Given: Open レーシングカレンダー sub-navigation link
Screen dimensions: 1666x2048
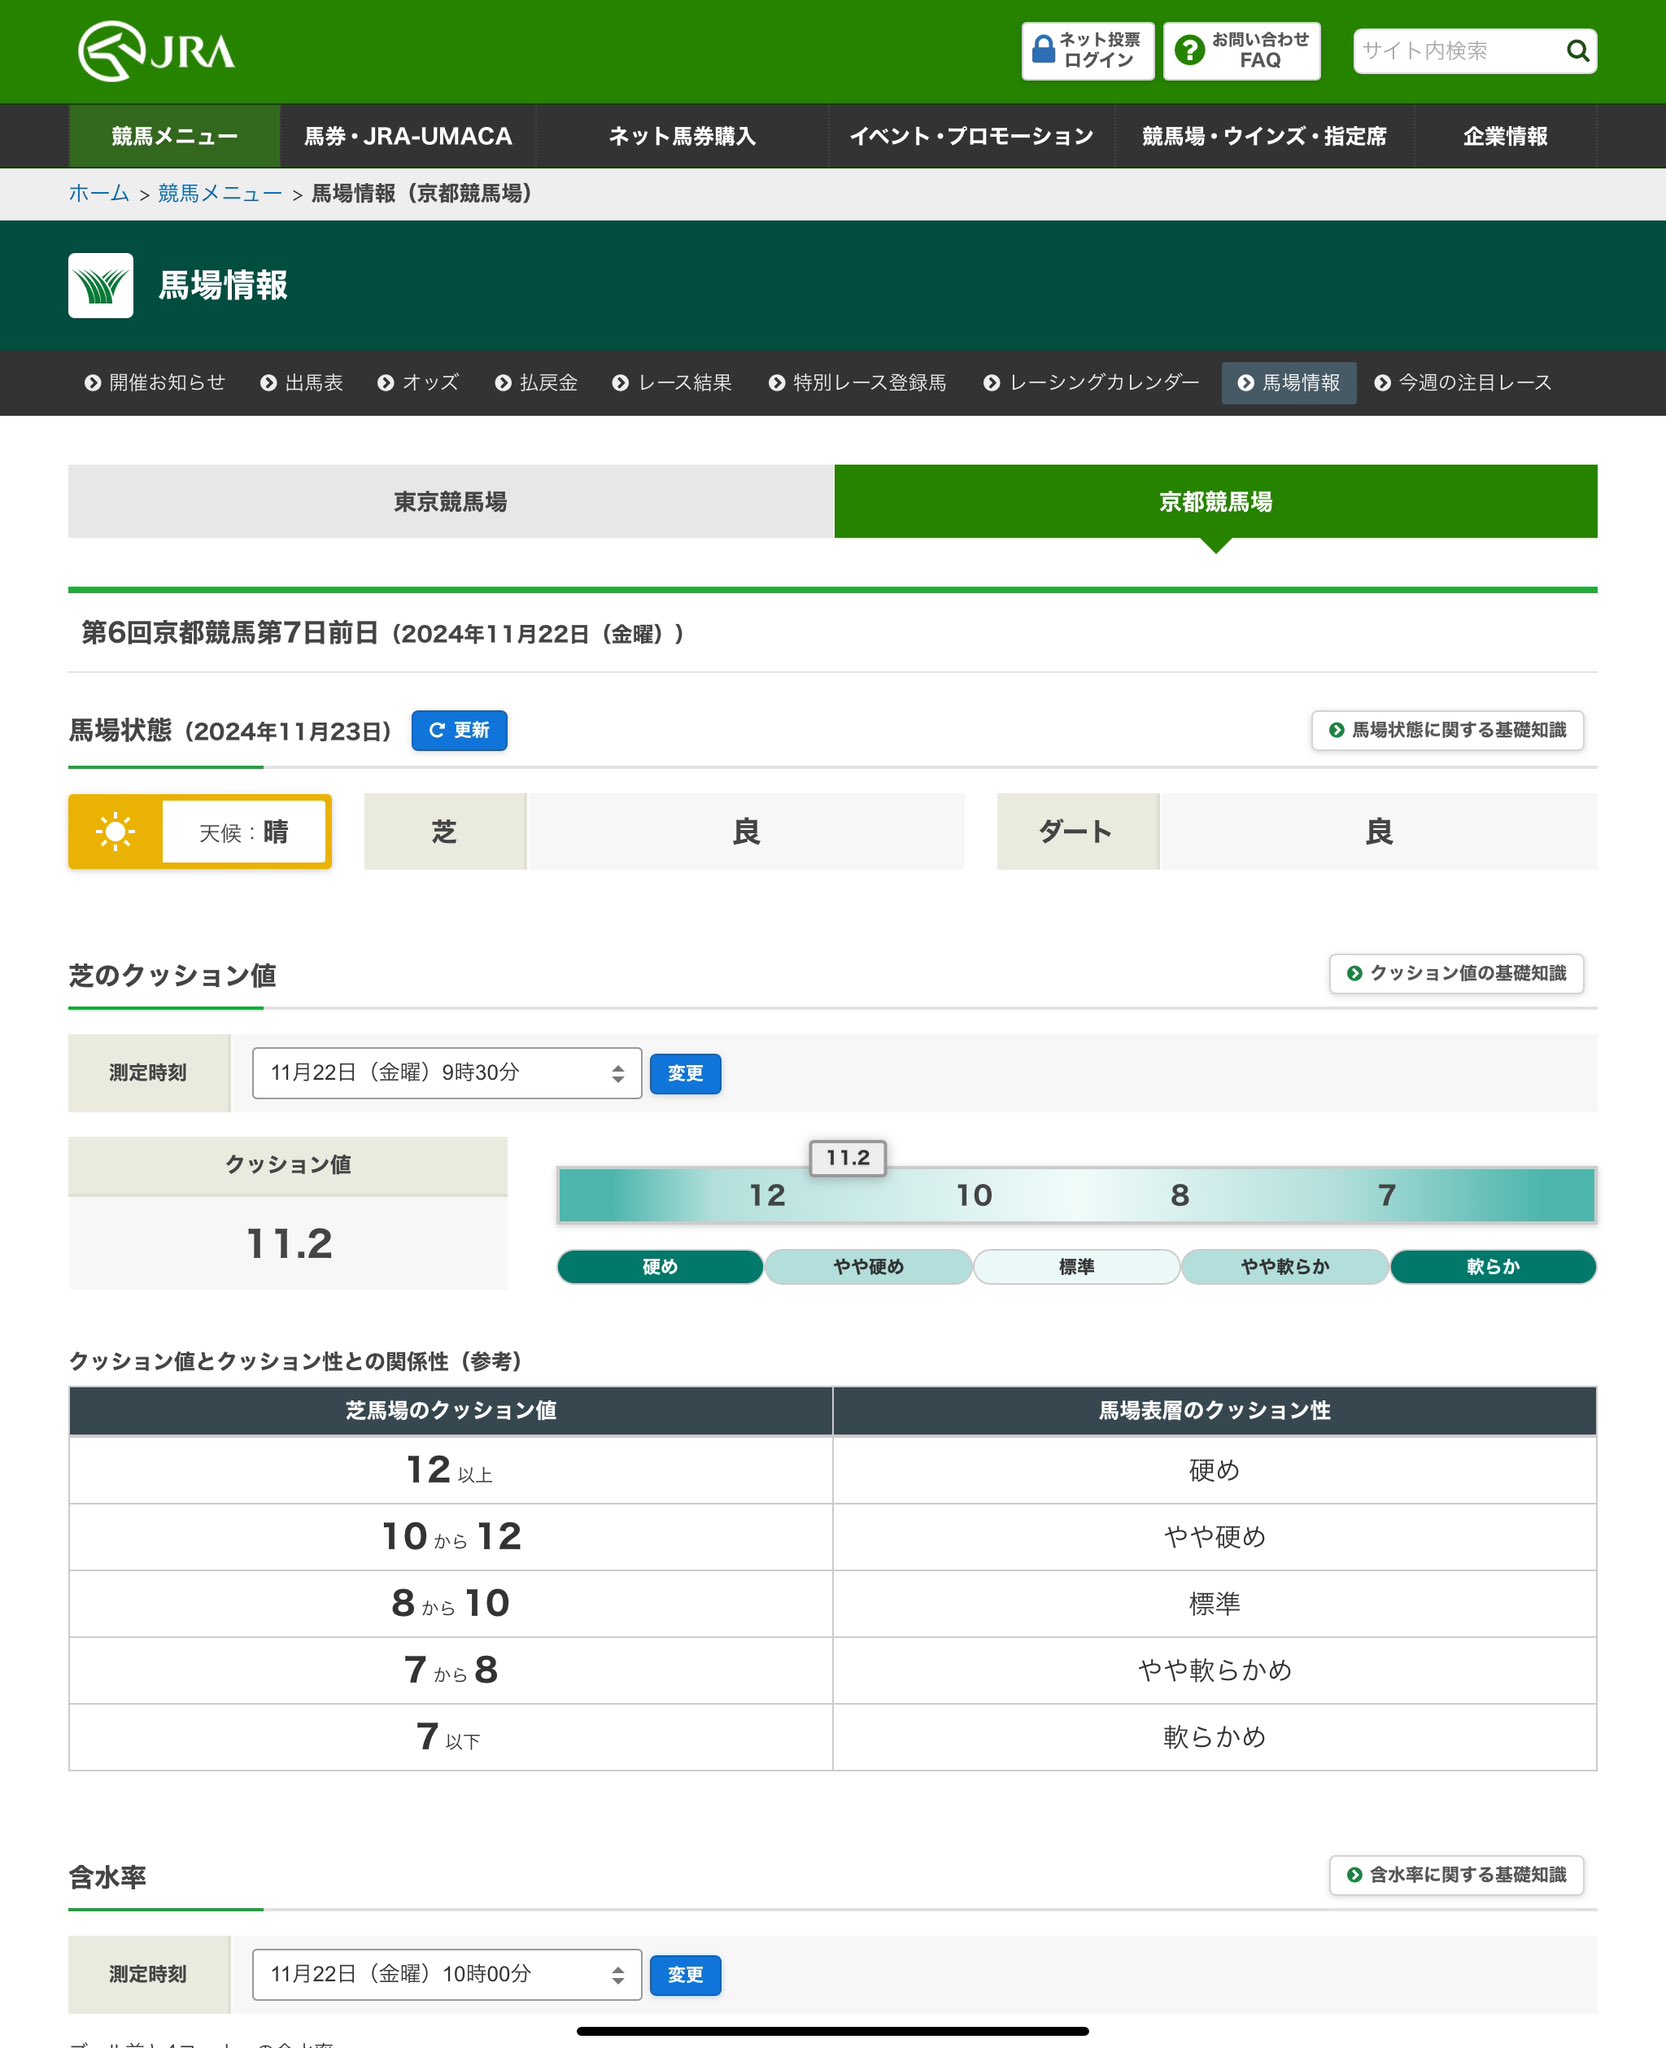Looking at the screenshot, I should click(1091, 383).
